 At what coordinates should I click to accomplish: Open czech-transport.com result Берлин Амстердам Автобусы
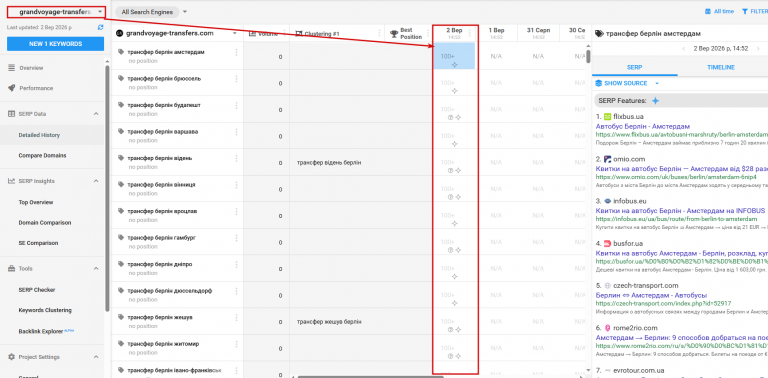point(651,296)
